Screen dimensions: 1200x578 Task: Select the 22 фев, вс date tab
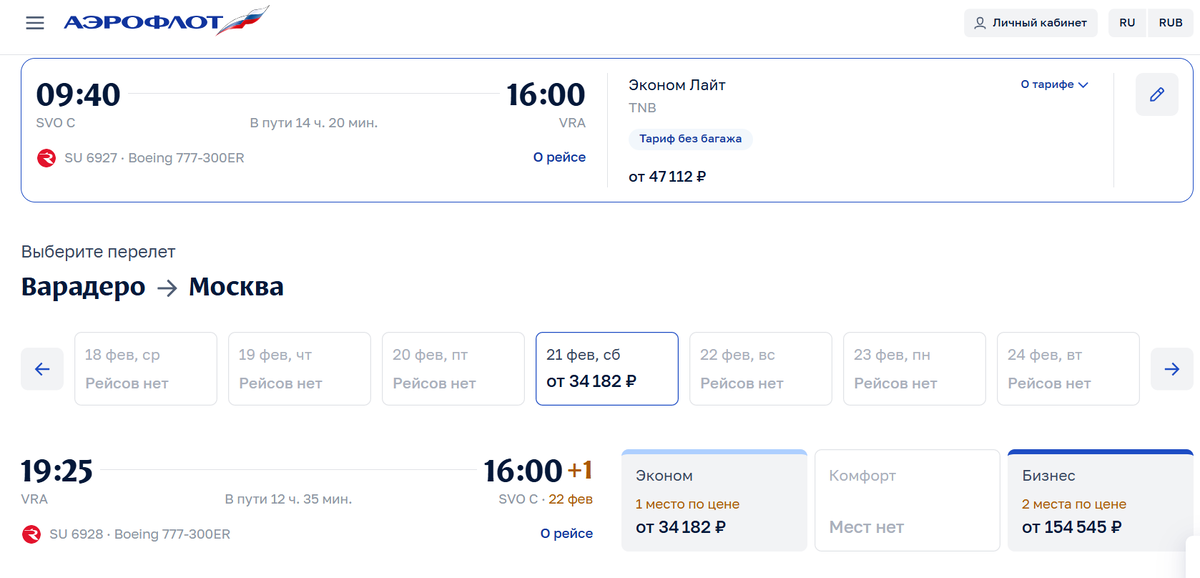(760, 369)
